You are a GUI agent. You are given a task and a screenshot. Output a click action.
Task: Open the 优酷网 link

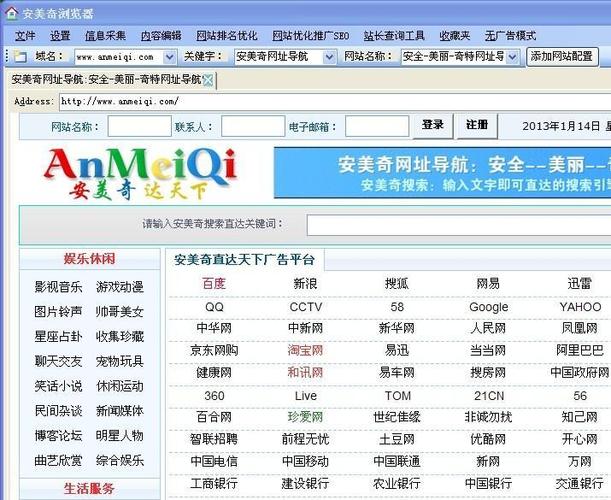pyautogui.click(x=488, y=439)
